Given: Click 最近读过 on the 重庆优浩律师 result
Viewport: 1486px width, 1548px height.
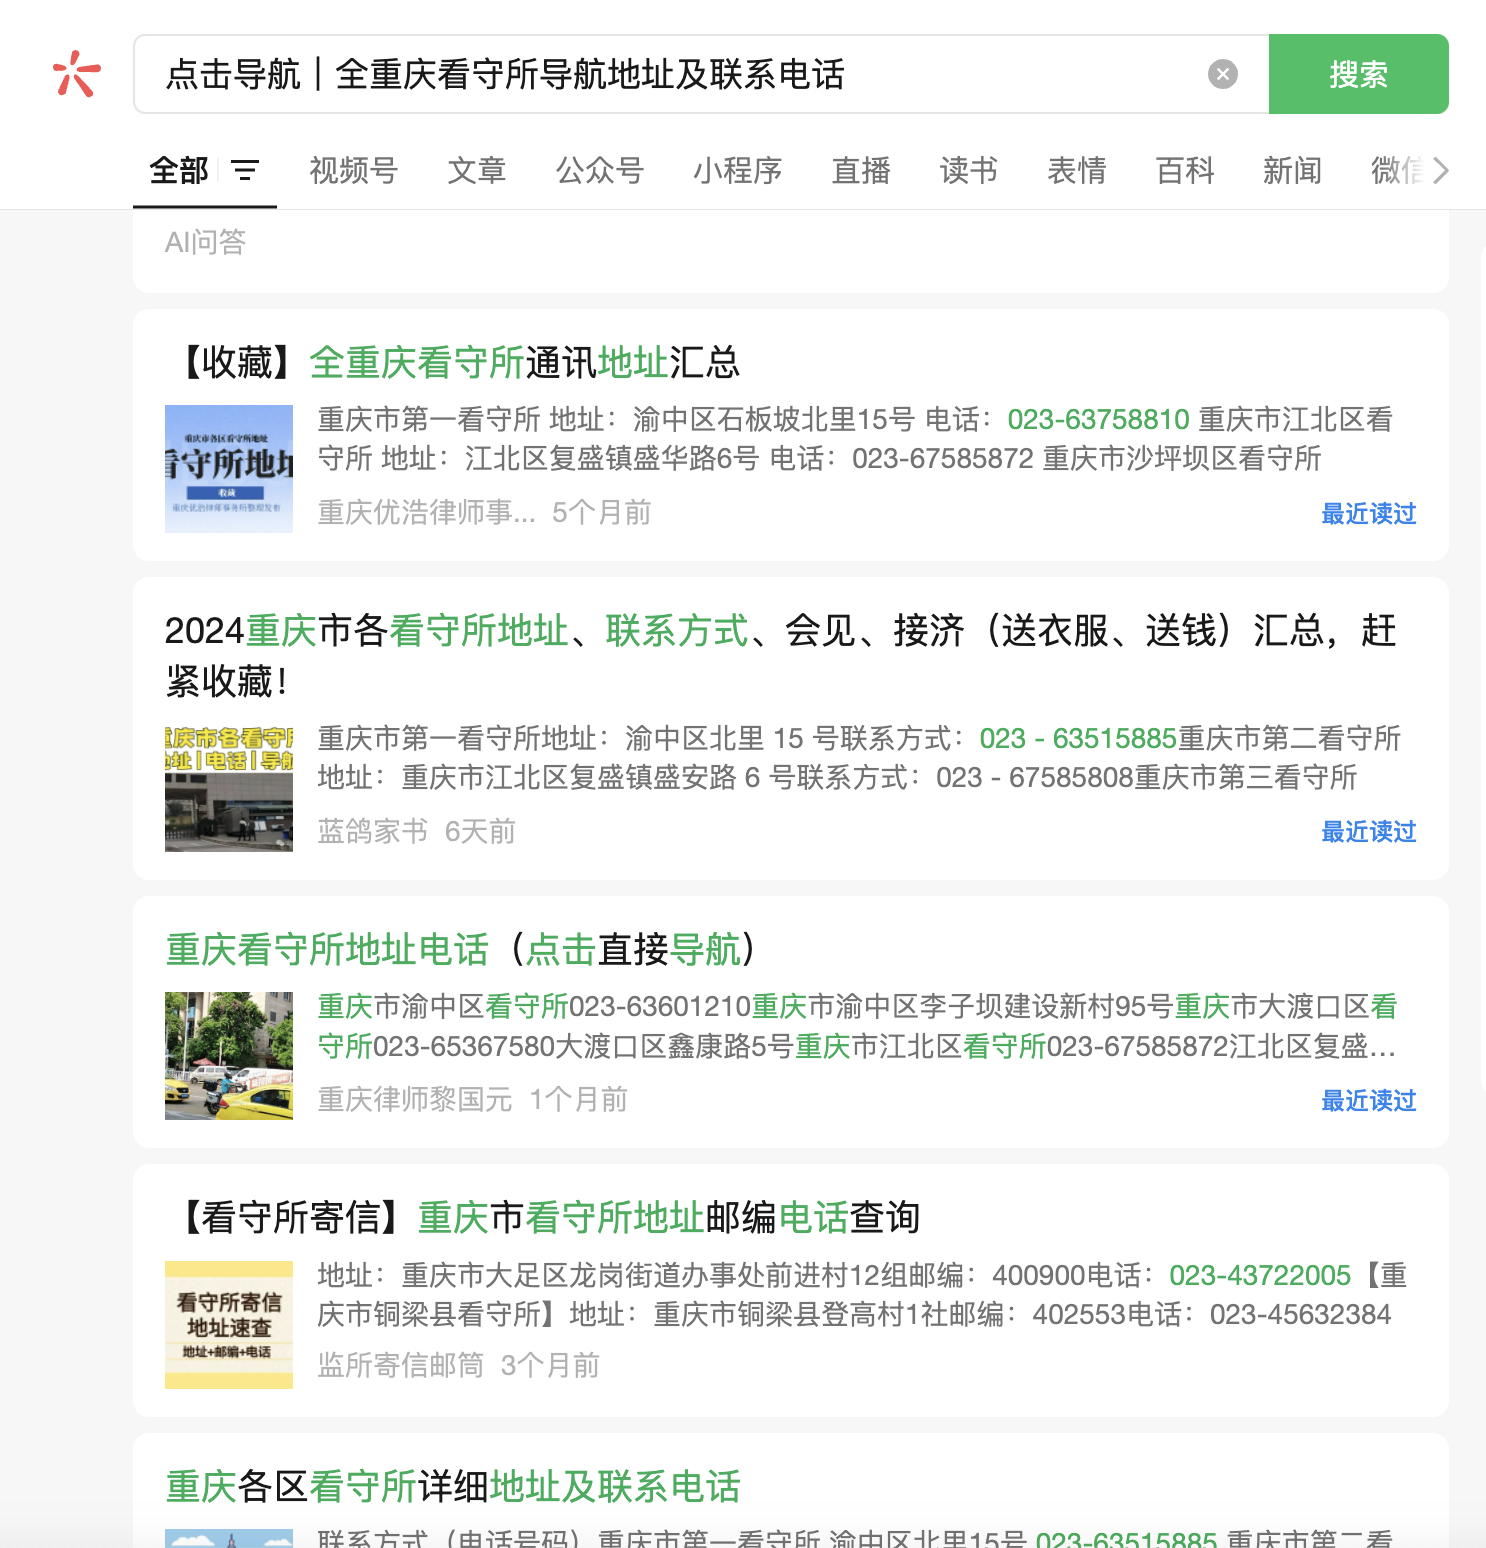Looking at the screenshot, I should 1368,513.
